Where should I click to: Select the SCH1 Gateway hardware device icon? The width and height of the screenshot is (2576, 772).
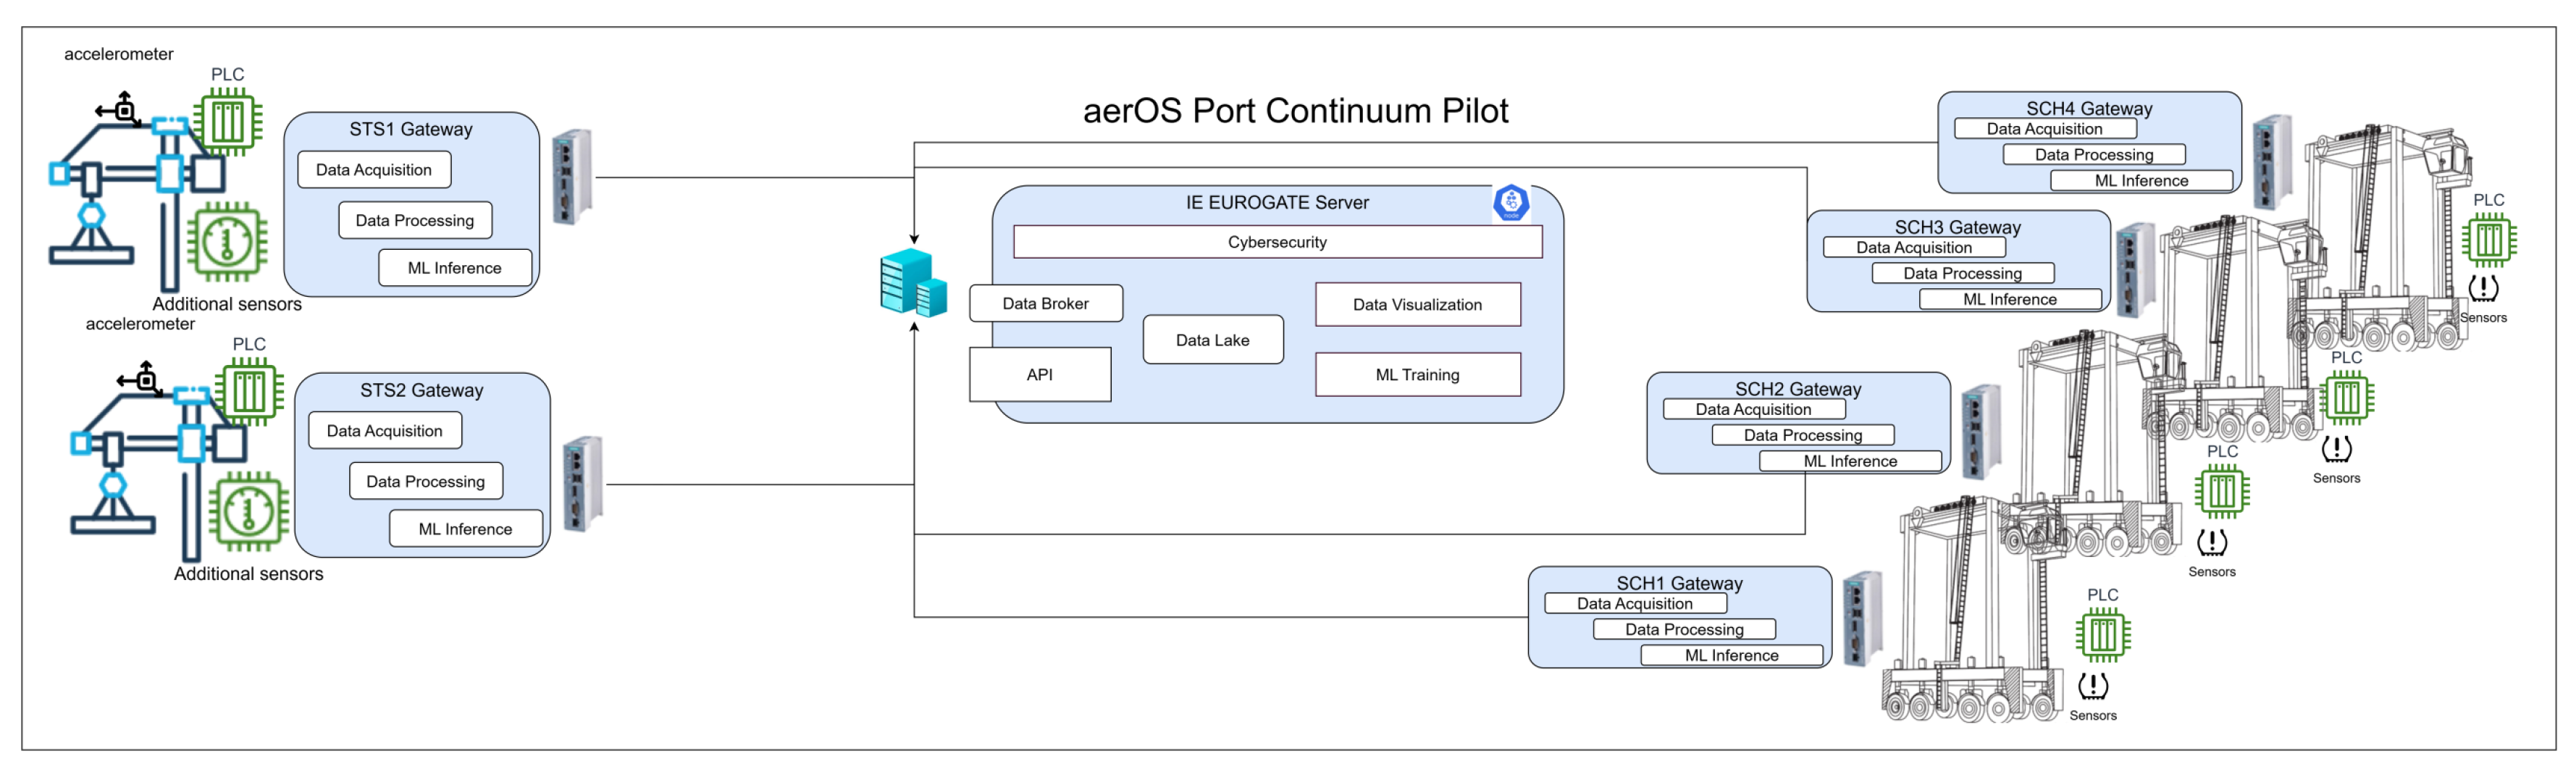[1862, 618]
